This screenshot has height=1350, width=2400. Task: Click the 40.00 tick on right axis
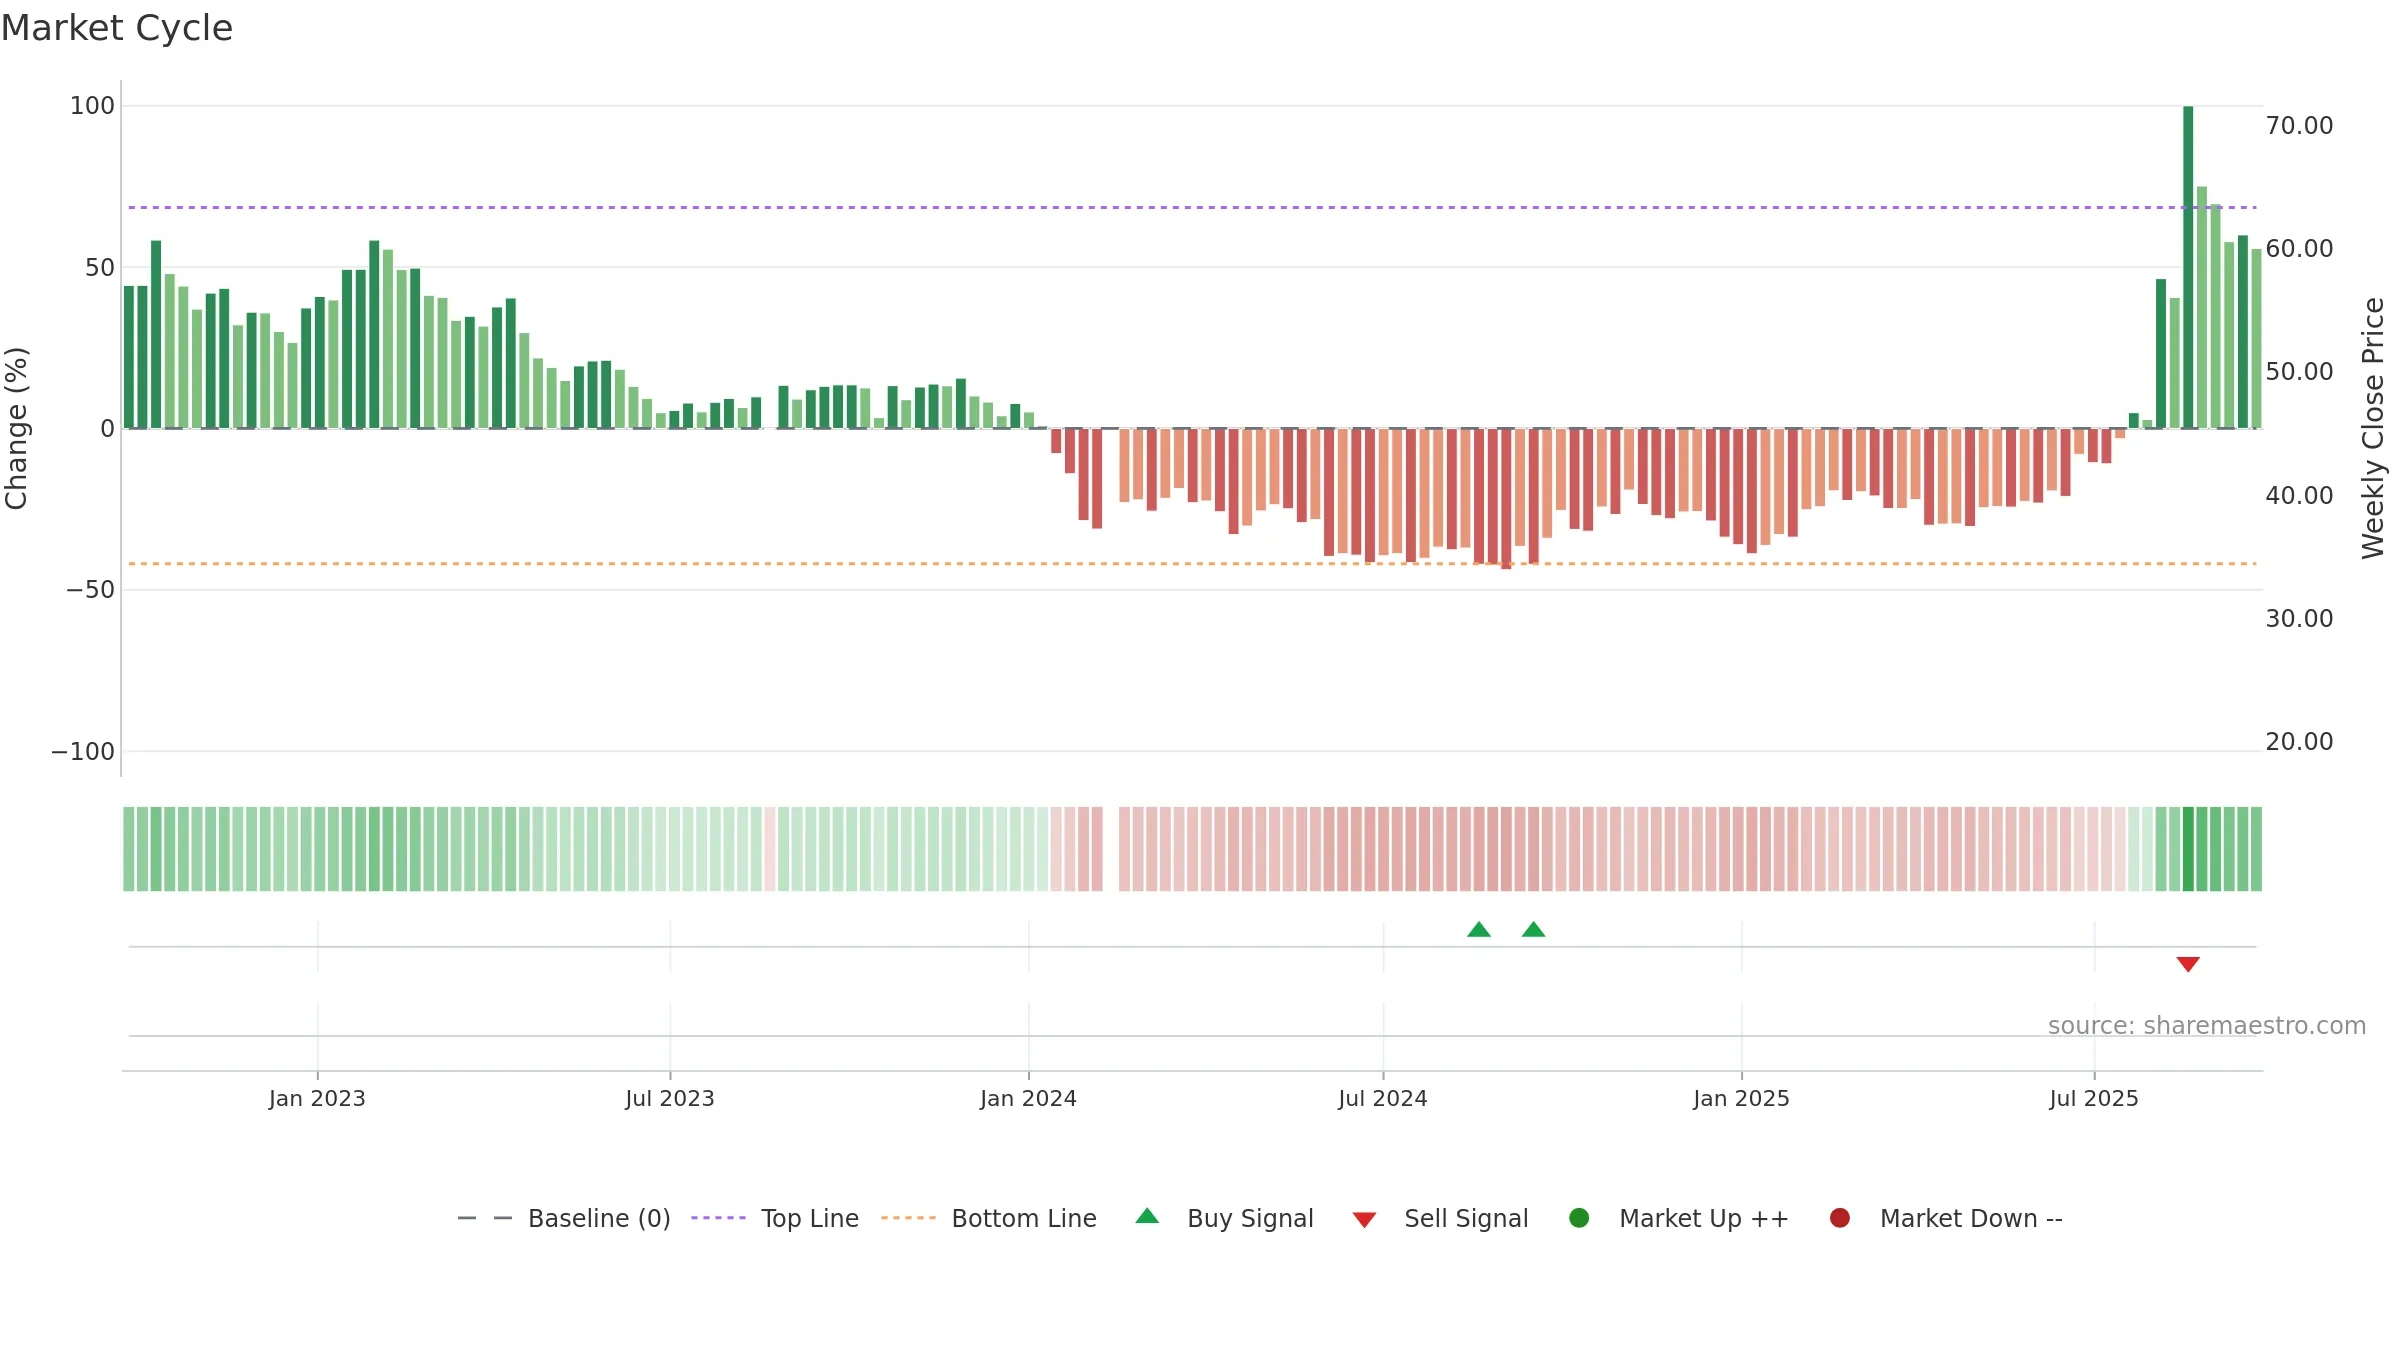2299,495
